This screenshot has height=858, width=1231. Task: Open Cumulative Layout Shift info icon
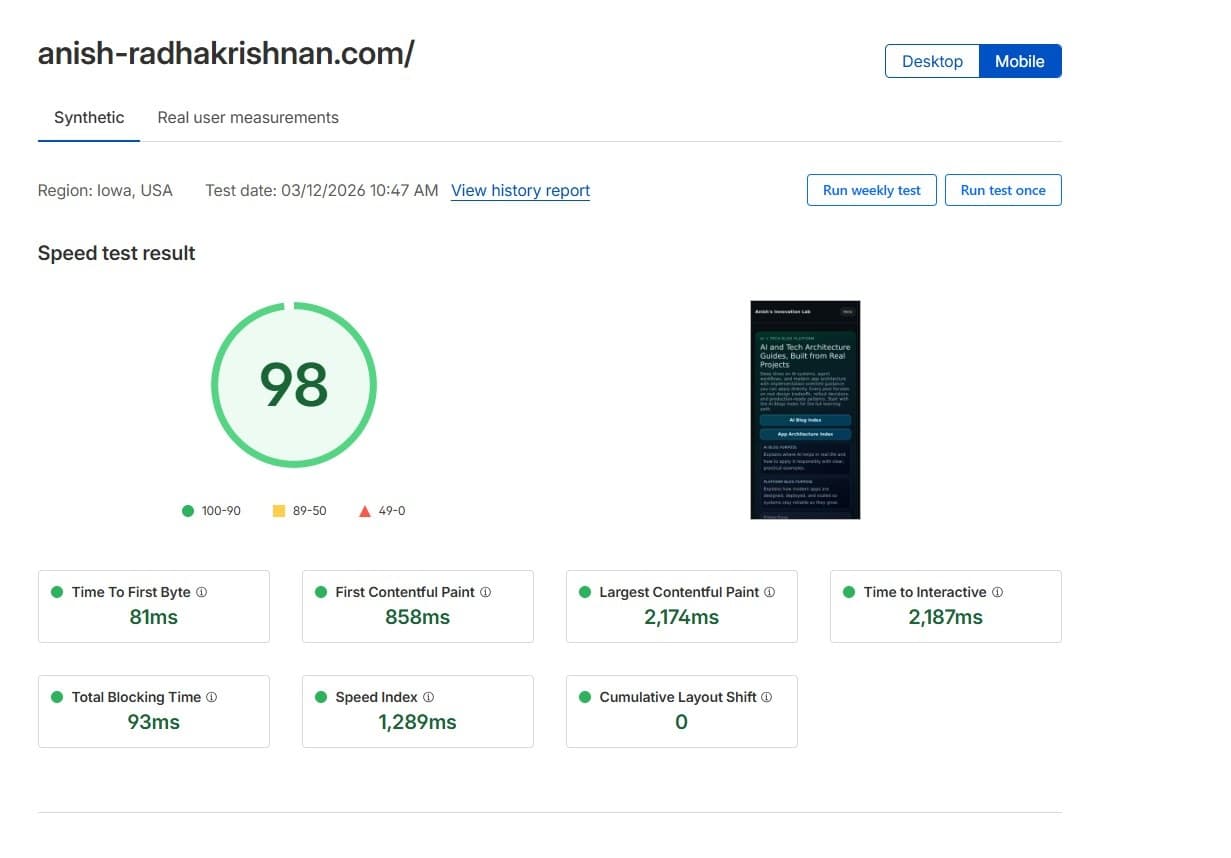[766, 697]
